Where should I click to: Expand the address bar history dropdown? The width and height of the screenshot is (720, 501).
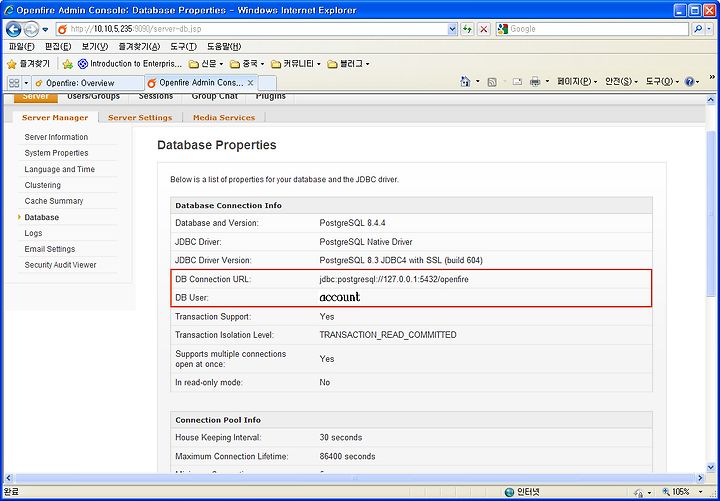(x=452, y=29)
